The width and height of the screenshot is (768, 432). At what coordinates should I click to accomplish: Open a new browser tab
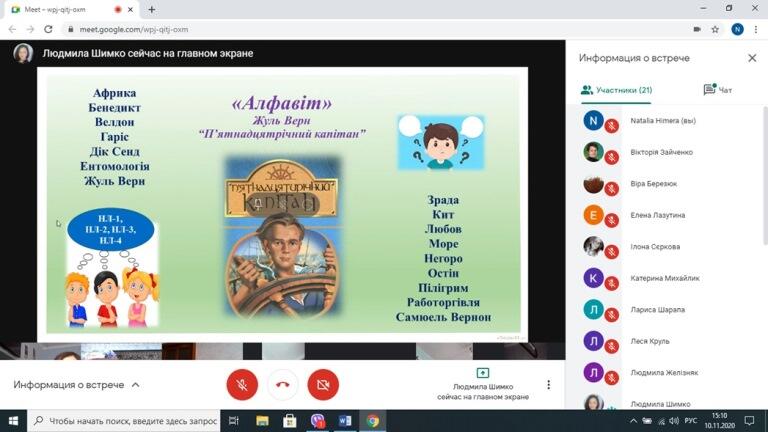click(152, 9)
